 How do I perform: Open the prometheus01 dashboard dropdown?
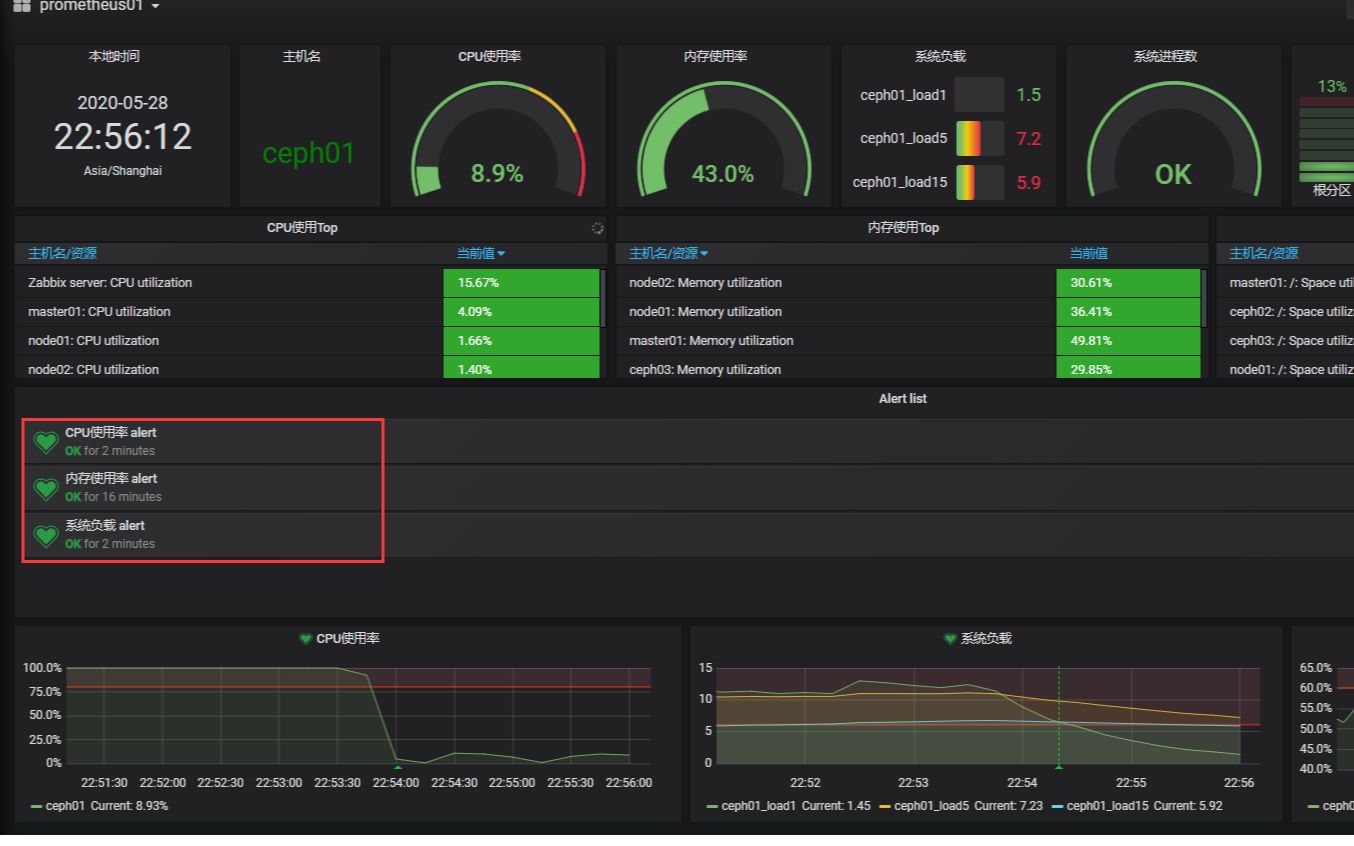[x=99, y=6]
